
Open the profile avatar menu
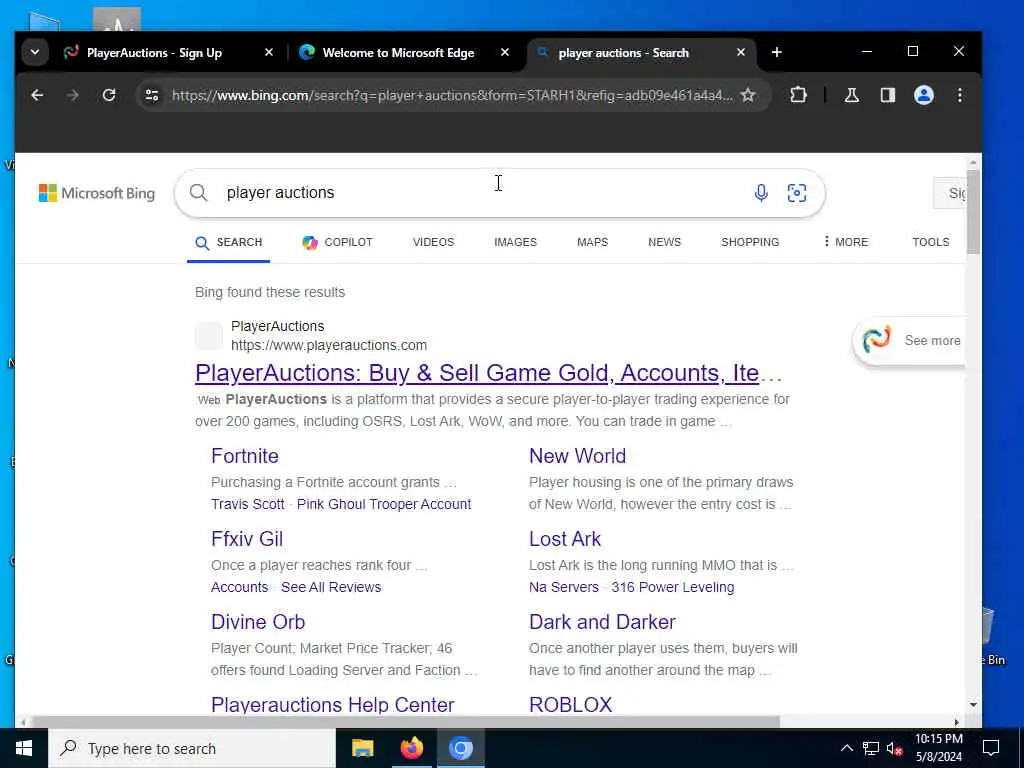[x=923, y=95]
